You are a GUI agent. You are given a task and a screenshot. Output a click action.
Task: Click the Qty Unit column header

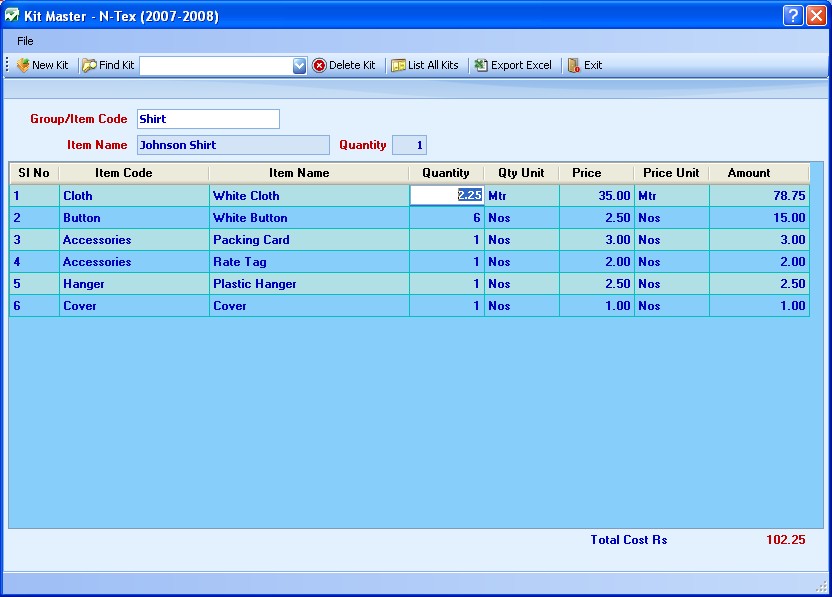coord(522,173)
